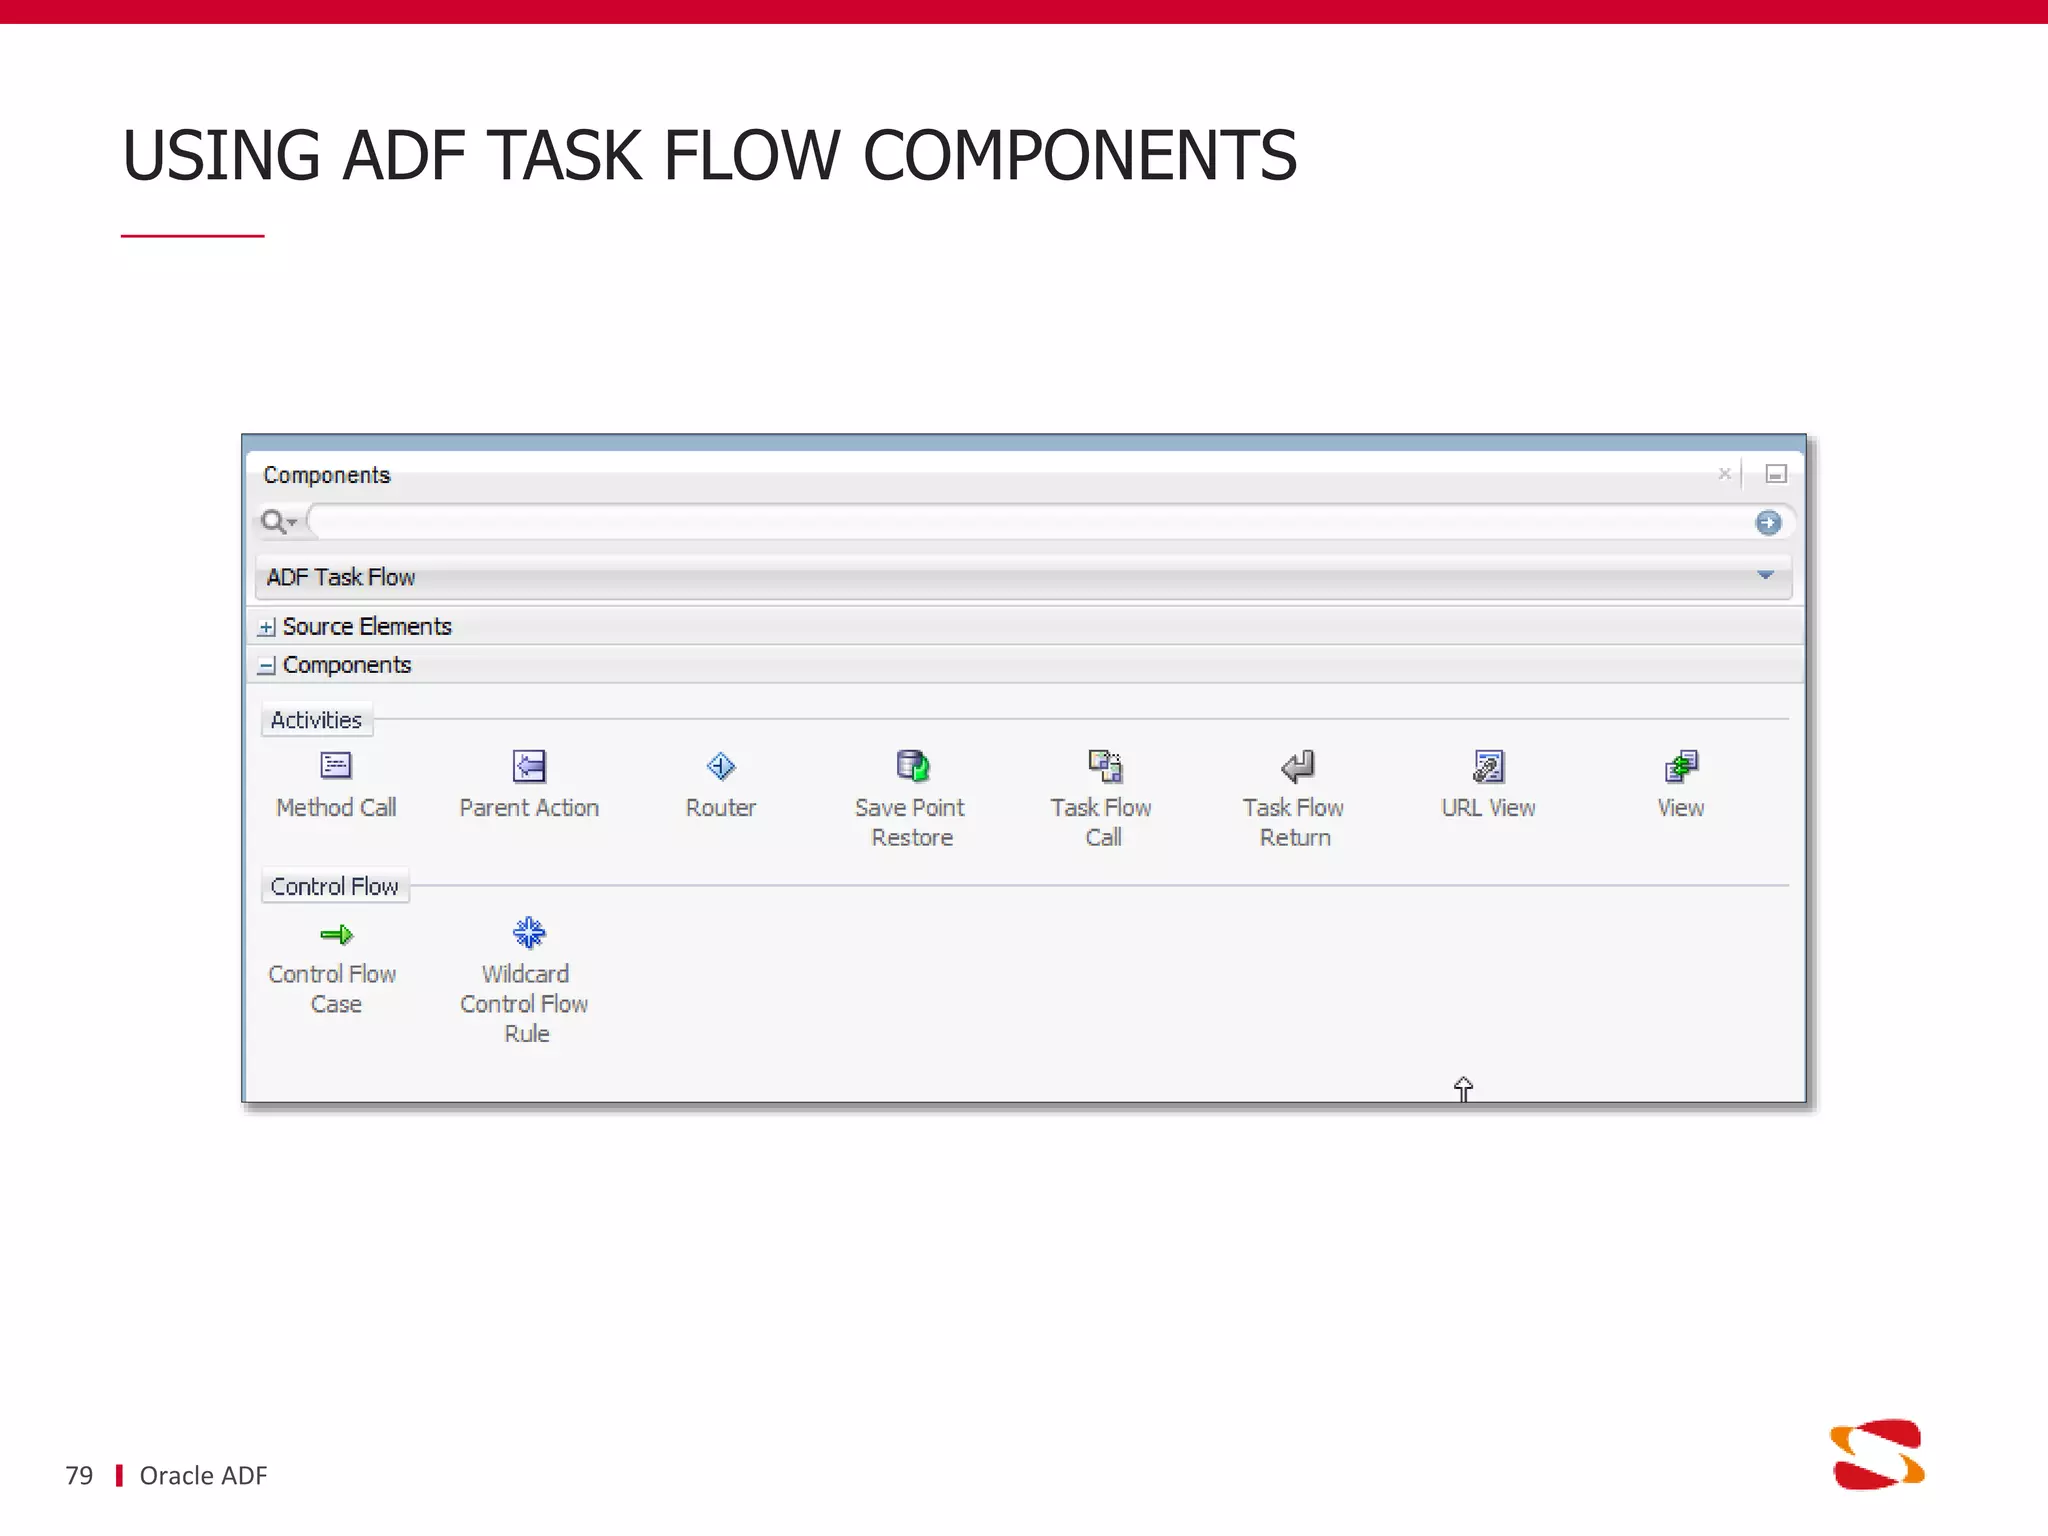This screenshot has height=1536, width=2048.
Task: Select the Parent Action activity icon
Action: pos(529,766)
